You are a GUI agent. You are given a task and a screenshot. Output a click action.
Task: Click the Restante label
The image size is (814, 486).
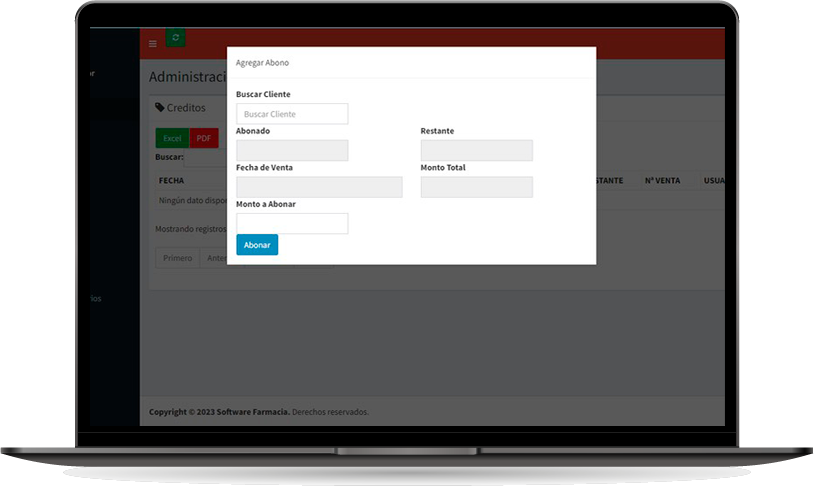(437, 131)
